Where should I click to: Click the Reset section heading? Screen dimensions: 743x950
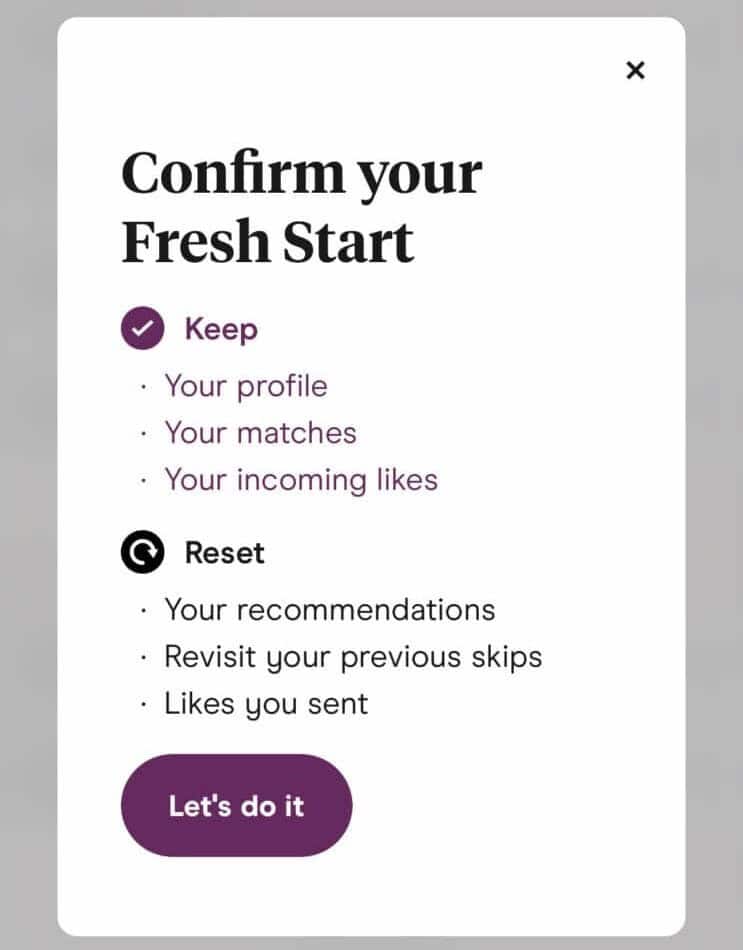[223, 551]
